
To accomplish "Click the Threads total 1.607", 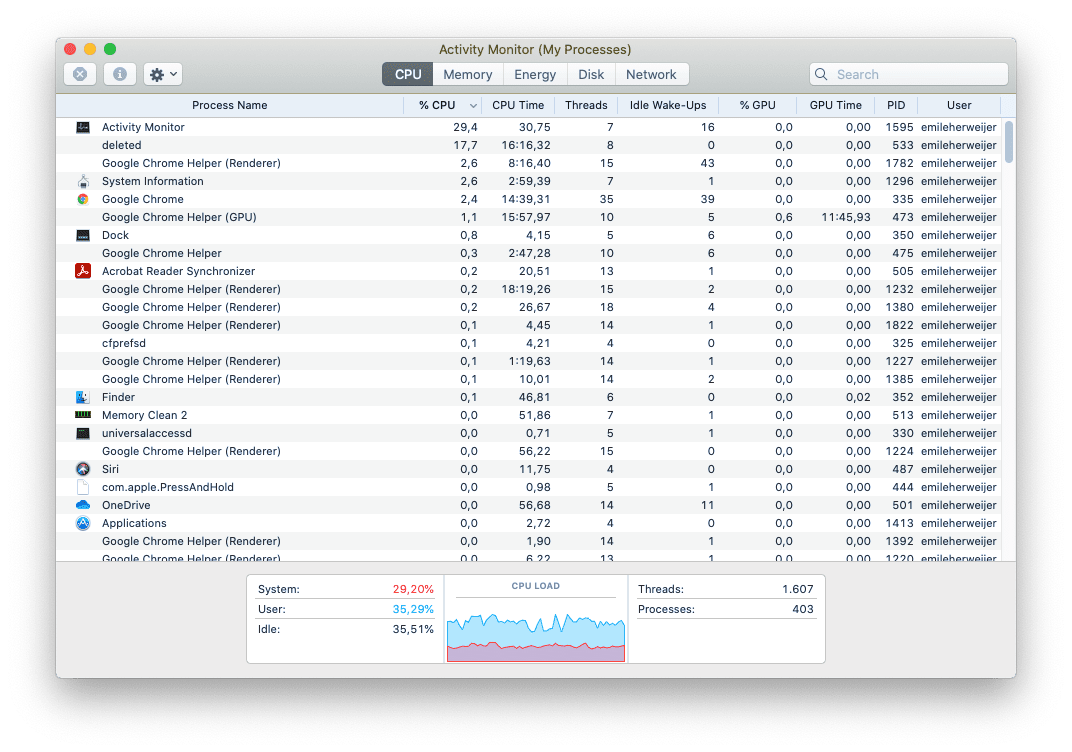I will coord(798,589).
